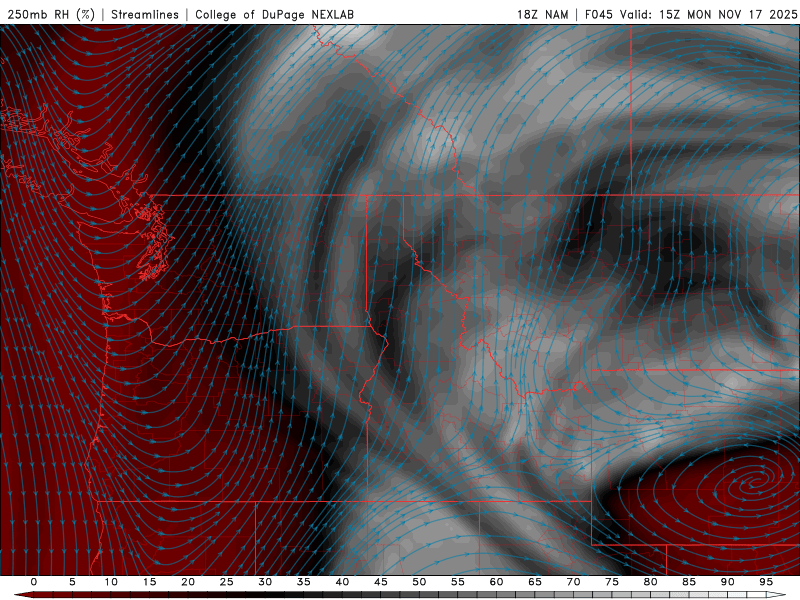The image size is (800, 600).
Task: Click the dark red left tip of colorbar
Action: pyautogui.click(x=23, y=595)
